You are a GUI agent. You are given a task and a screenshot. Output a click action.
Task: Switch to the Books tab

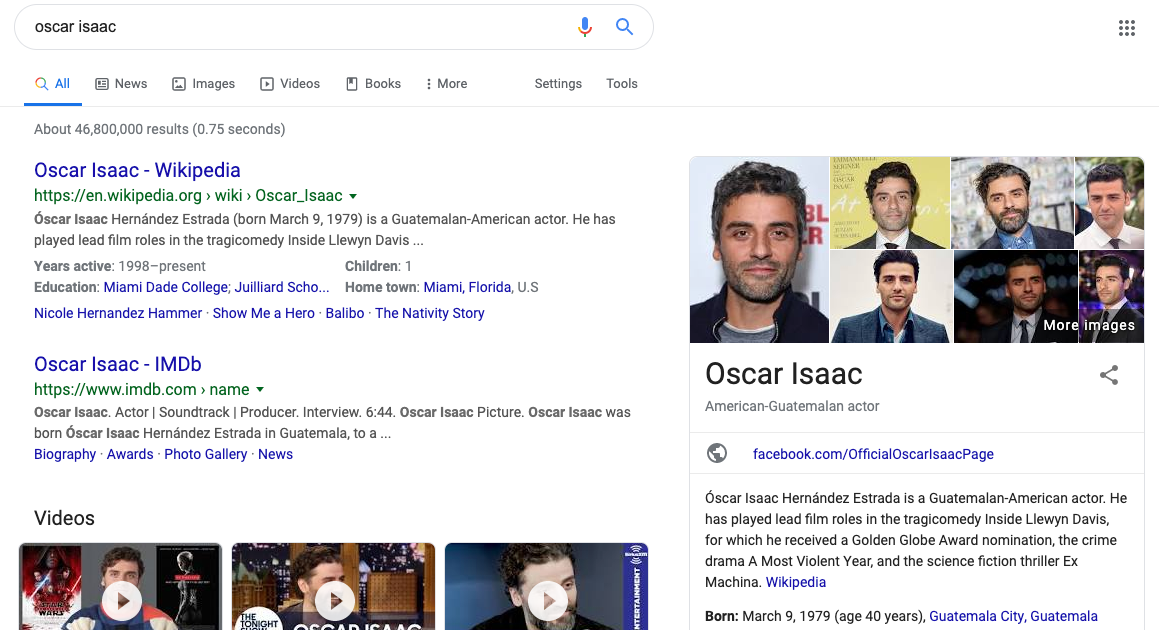[x=373, y=84]
